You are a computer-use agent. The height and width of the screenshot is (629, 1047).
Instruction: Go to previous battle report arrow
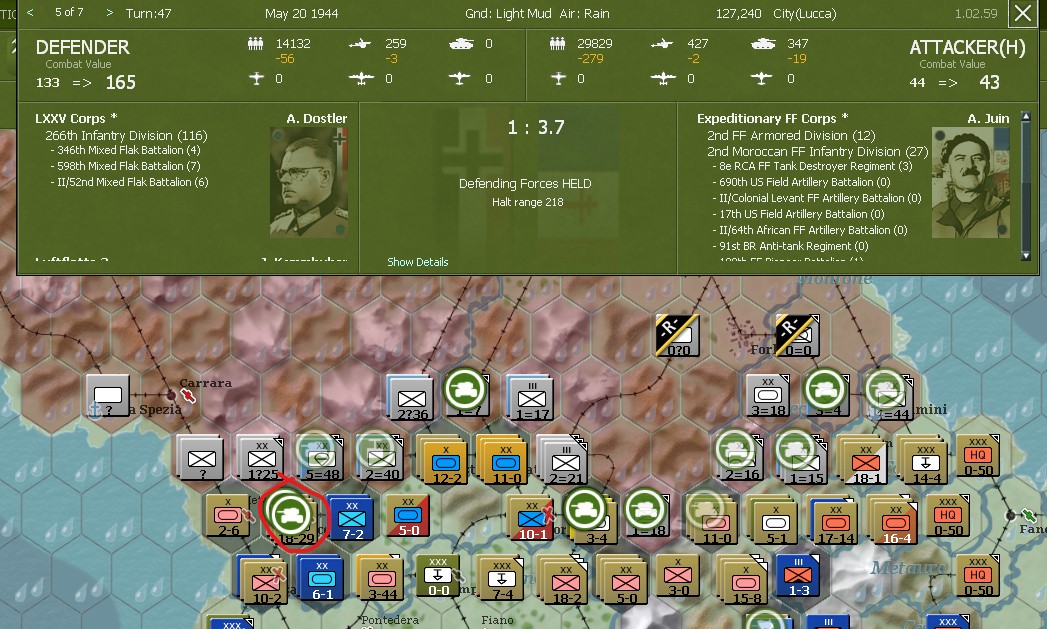coord(30,13)
